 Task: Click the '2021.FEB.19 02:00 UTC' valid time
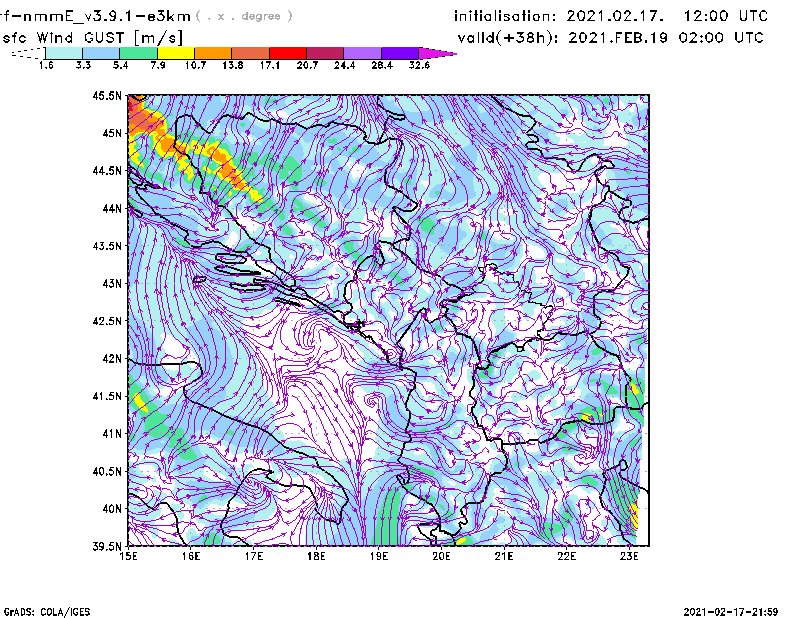666,38
